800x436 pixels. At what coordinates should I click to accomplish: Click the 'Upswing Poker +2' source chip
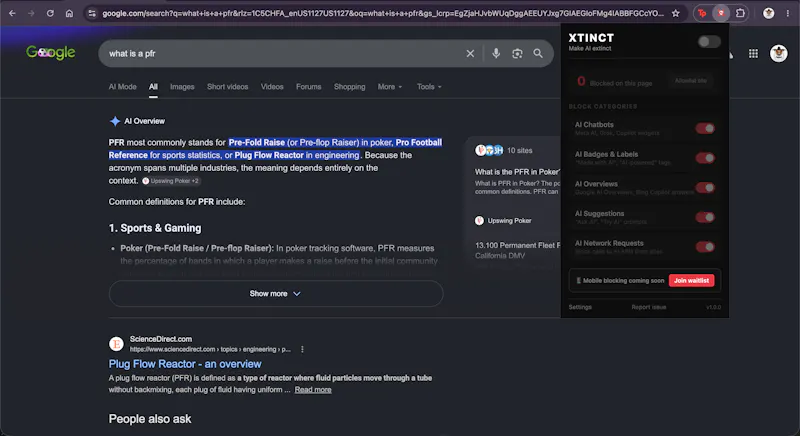pyautogui.click(x=170, y=181)
